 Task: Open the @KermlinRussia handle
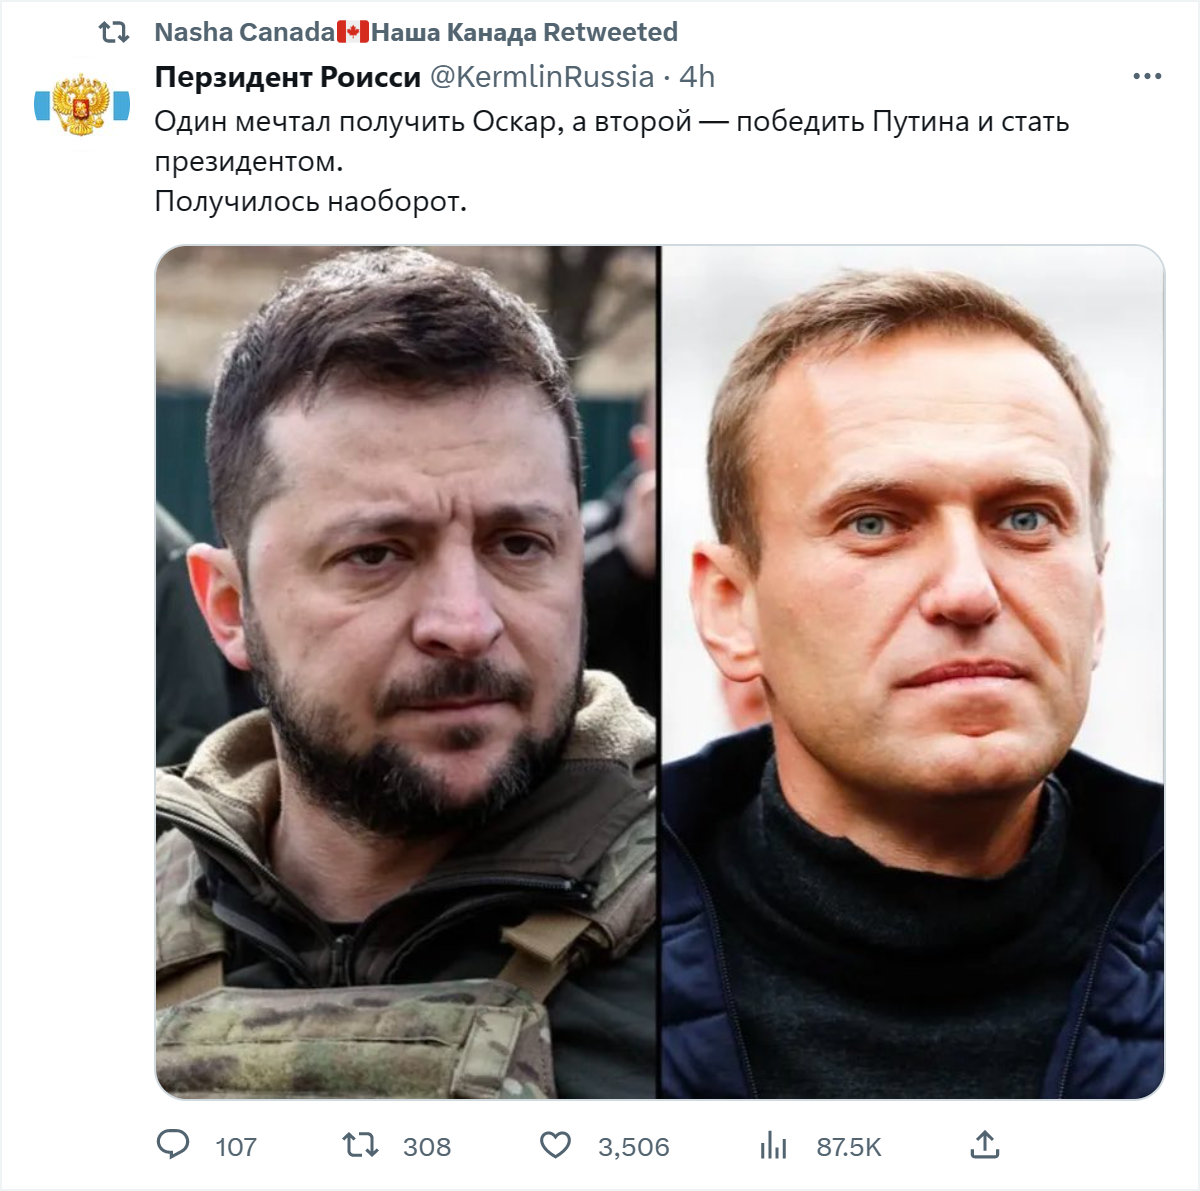[542, 77]
